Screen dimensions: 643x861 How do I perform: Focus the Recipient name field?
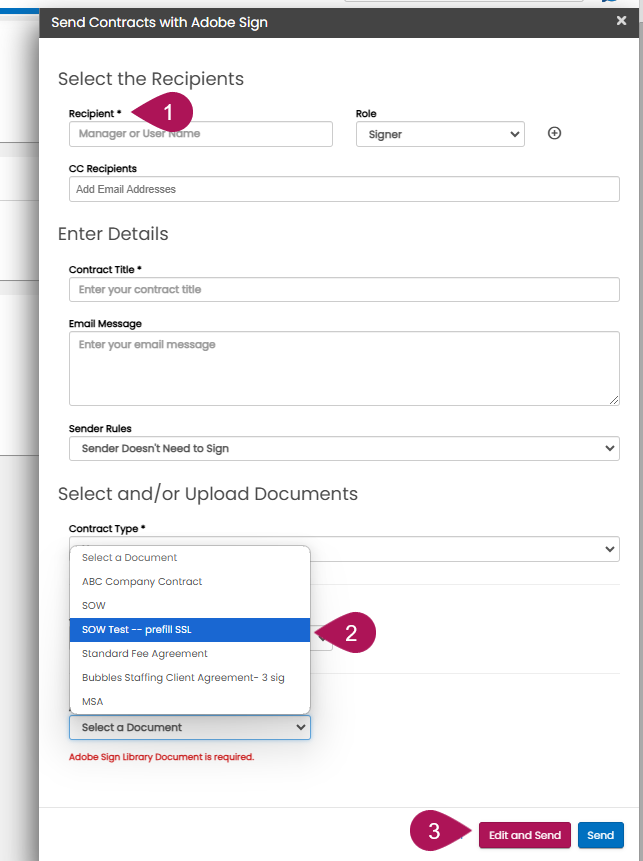click(200, 134)
